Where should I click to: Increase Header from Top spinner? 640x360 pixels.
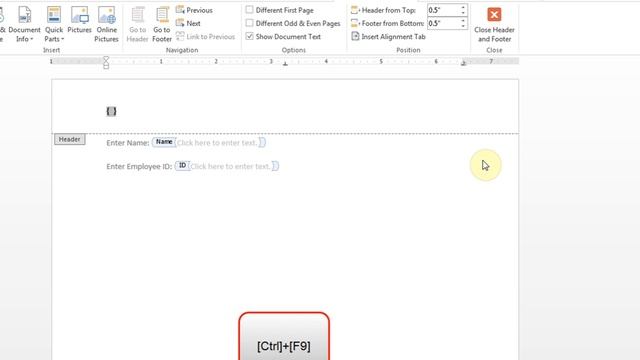[463, 7]
